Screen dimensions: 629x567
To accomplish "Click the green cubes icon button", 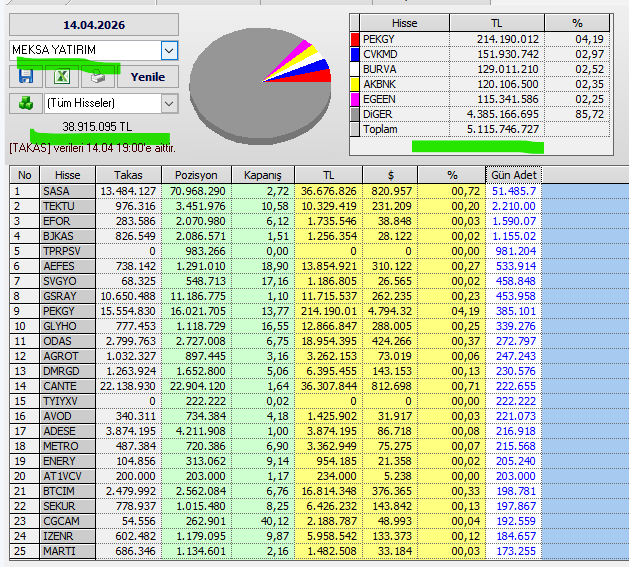I will tap(26, 103).
